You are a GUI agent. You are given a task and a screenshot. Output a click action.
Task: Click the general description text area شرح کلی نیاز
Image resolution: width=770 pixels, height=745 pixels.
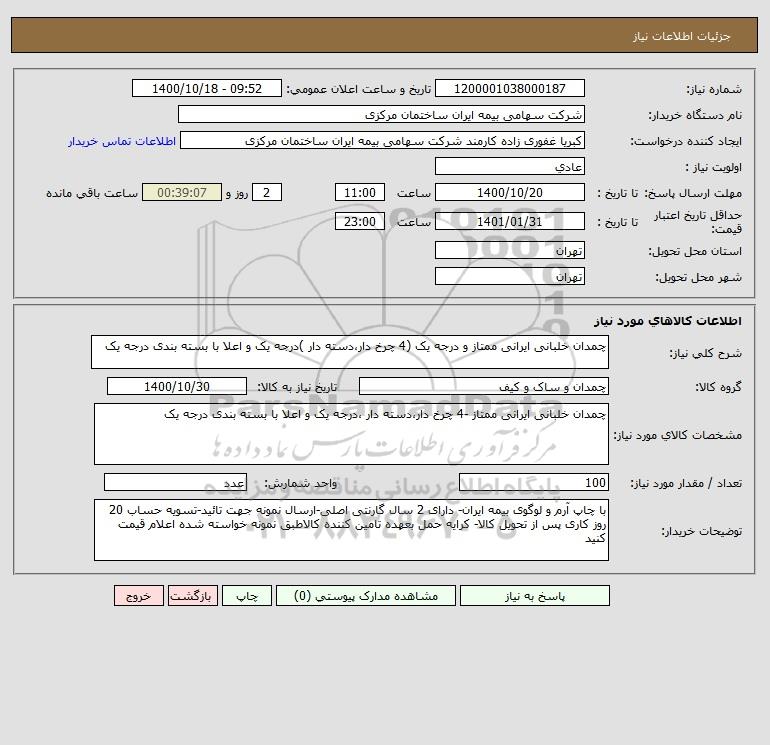pyautogui.click(x=350, y=352)
